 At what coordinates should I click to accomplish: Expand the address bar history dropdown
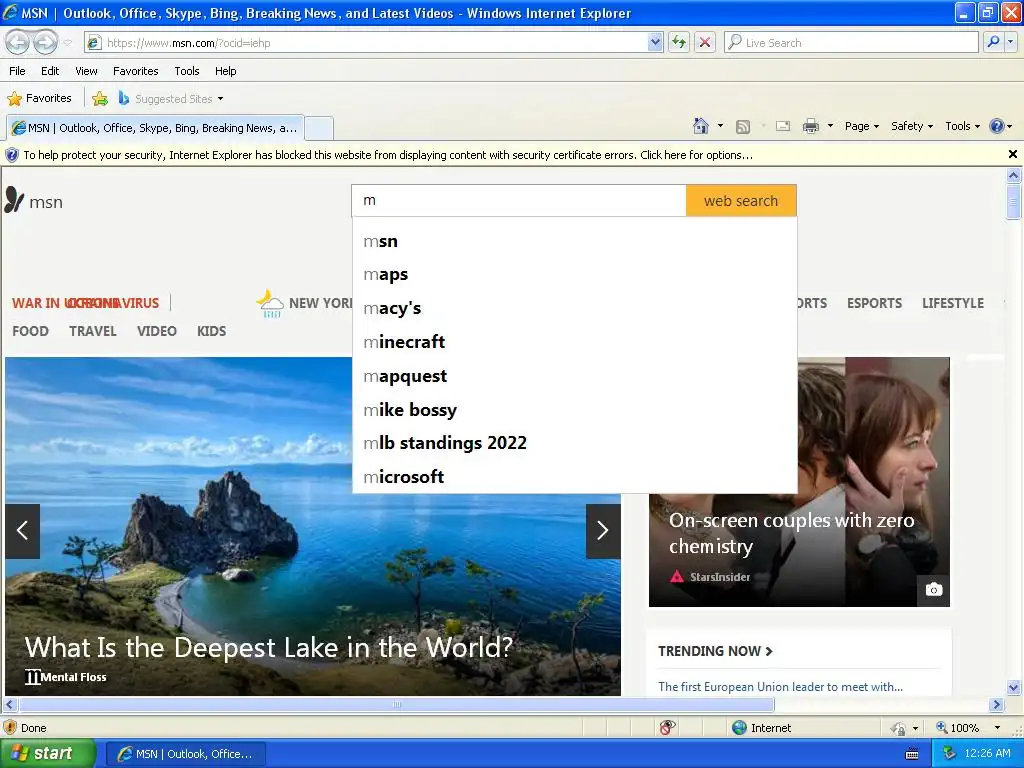point(656,42)
